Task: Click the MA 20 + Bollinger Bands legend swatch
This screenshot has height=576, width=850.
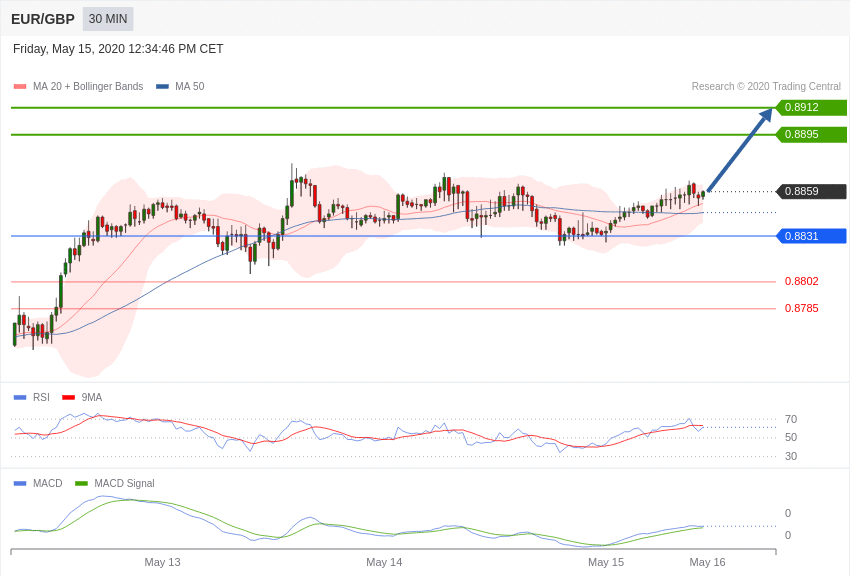Action: 20,87
